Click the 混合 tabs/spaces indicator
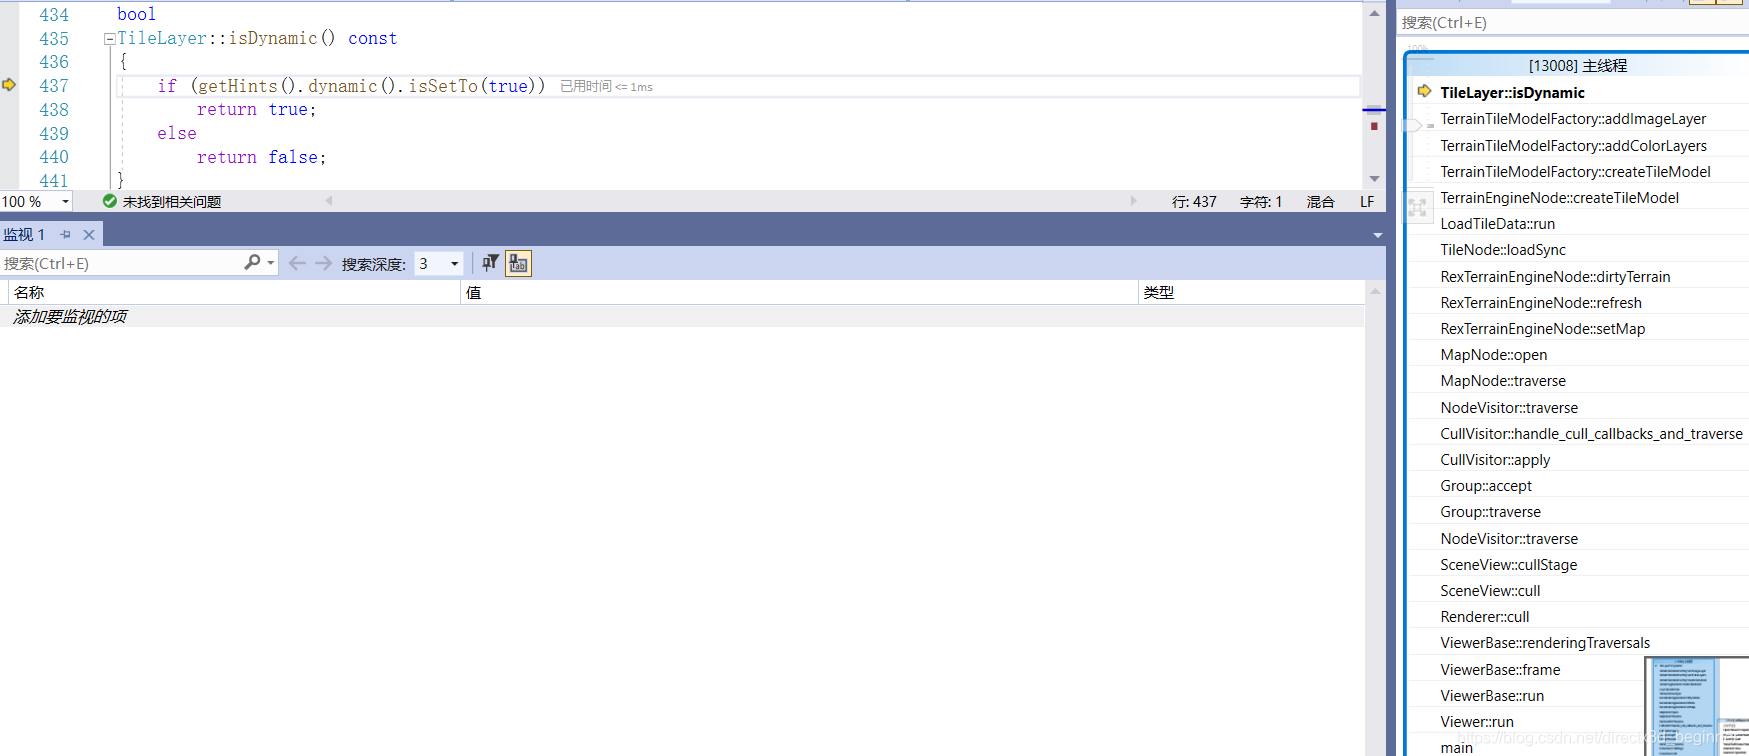The height and width of the screenshot is (756, 1749). [x=1320, y=202]
